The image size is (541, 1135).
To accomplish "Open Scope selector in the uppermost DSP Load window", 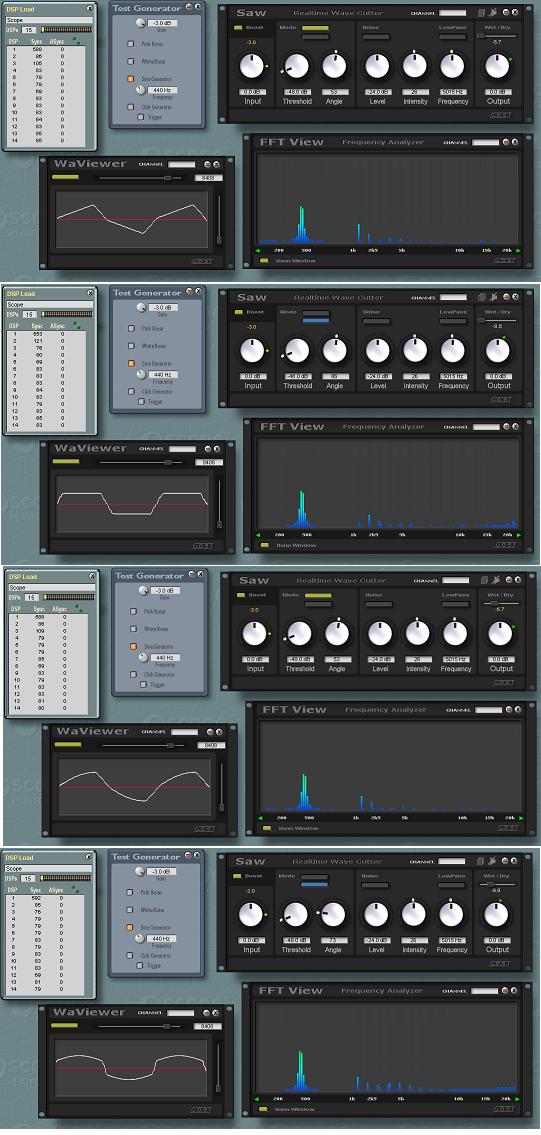I will click(49, 21).
